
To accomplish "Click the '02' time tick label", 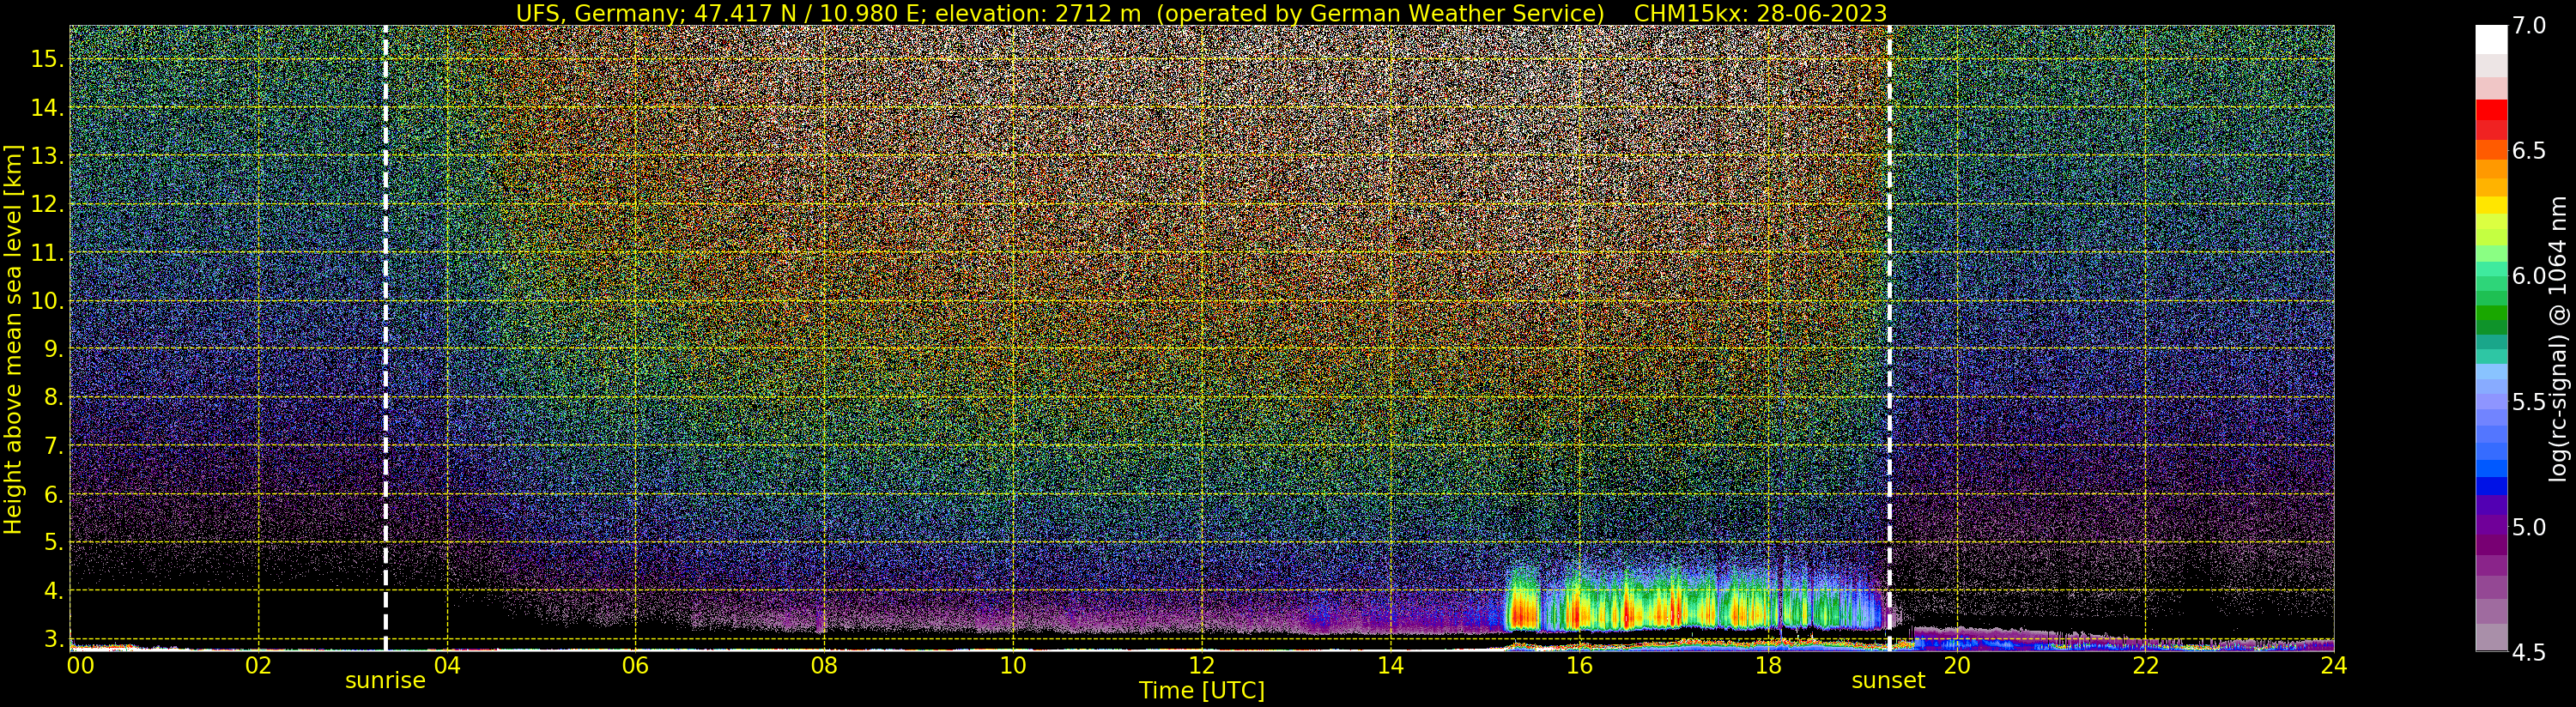I will [x=259, y=665].
